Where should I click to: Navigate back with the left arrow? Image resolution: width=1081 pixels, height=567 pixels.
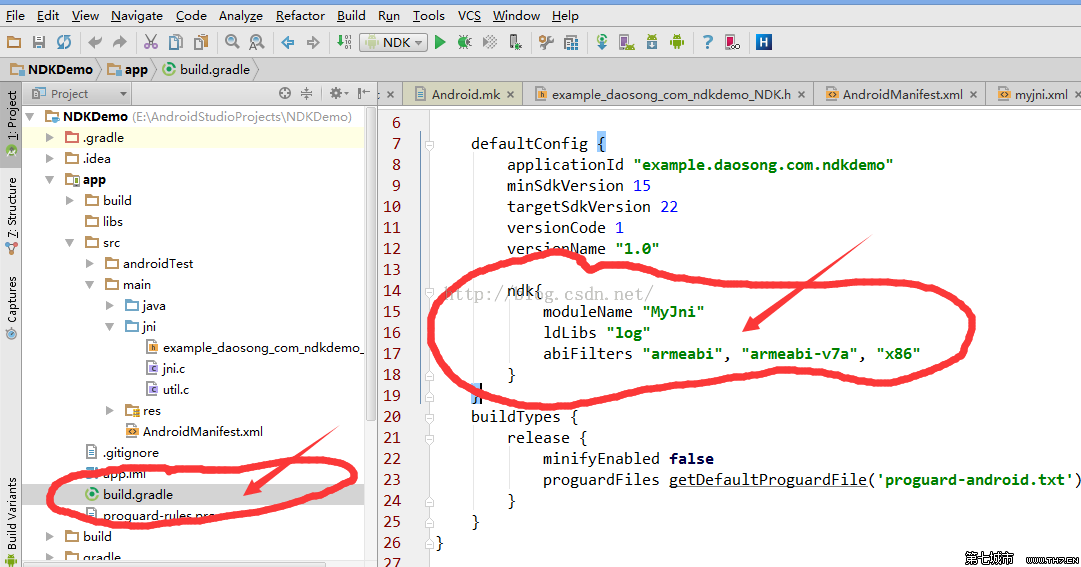tap(288, 43)
